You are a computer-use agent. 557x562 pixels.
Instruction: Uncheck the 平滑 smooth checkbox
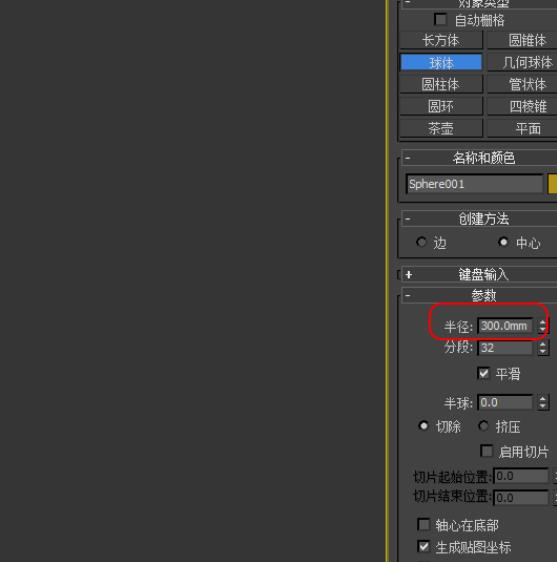click(x=484, y=373)
